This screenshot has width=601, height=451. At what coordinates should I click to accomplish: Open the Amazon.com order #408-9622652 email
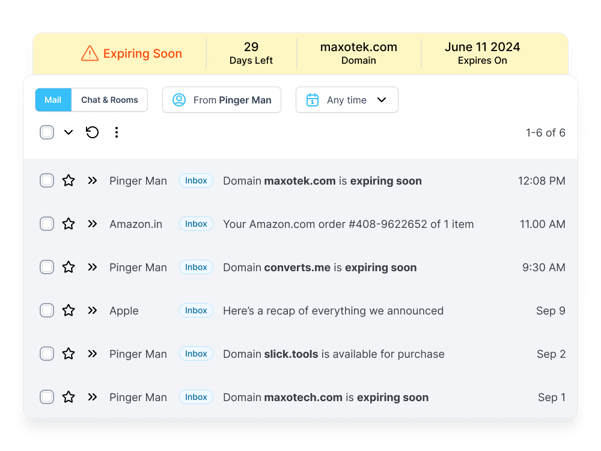click(348, 224)
